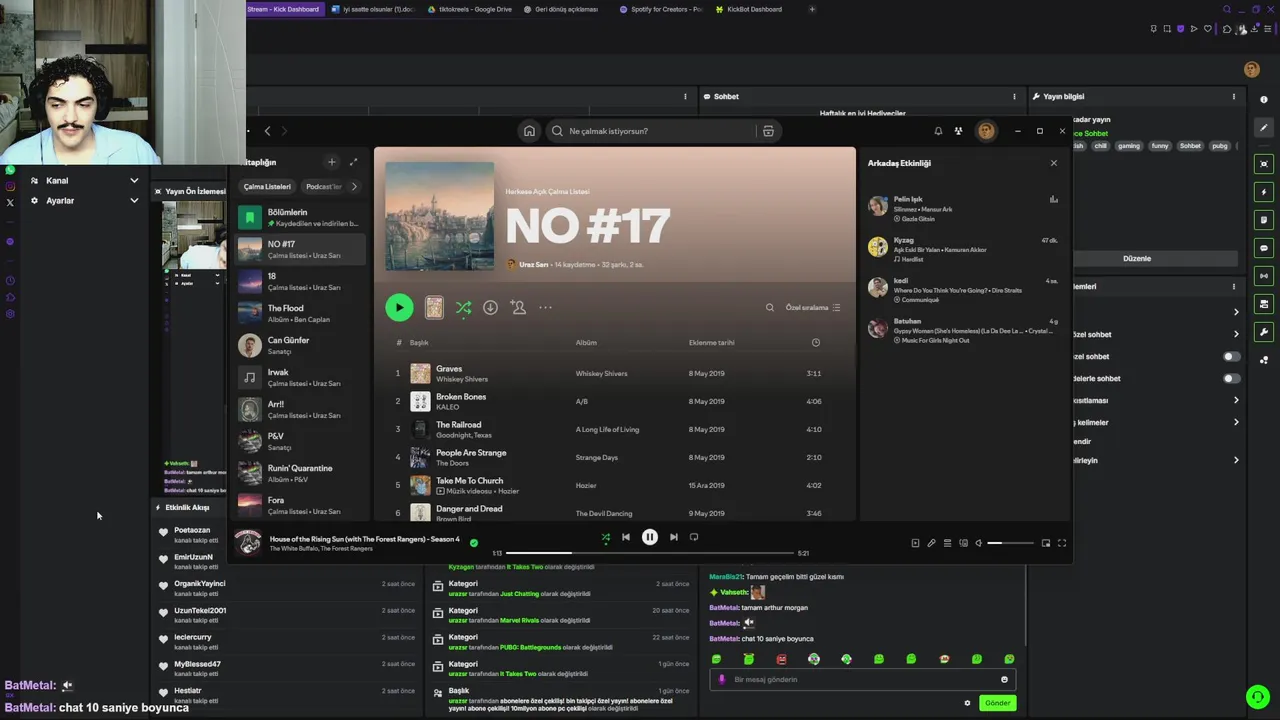This screenshot has width=1280, height=720.
Task: Skip to the previous track
Action: point(626,537)
